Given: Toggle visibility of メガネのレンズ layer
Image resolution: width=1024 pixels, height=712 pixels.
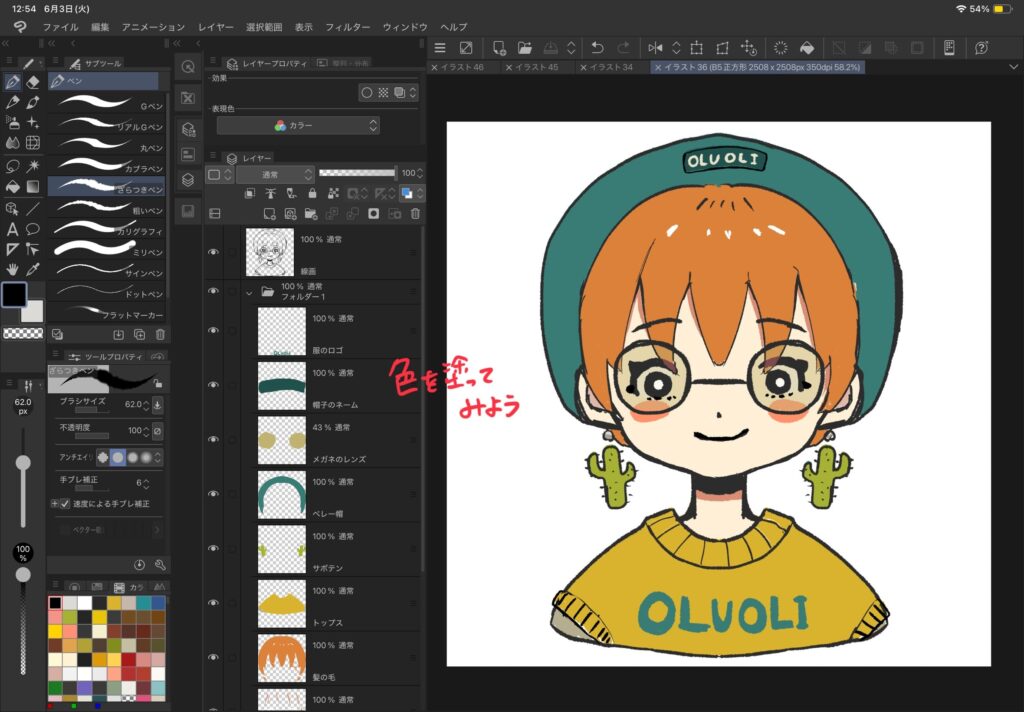Looking at the screenshot, I should click(213, 440).
